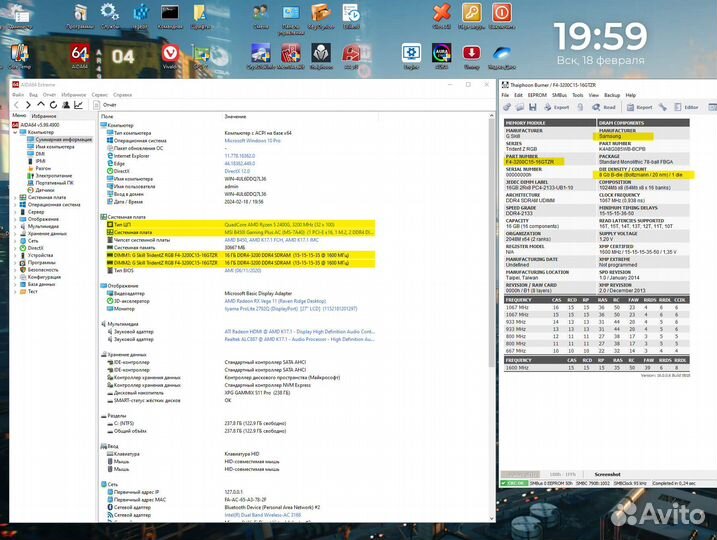Expand the Отображение tree node
The width and height of the screenshot is (717, 540).
(15, 219)
